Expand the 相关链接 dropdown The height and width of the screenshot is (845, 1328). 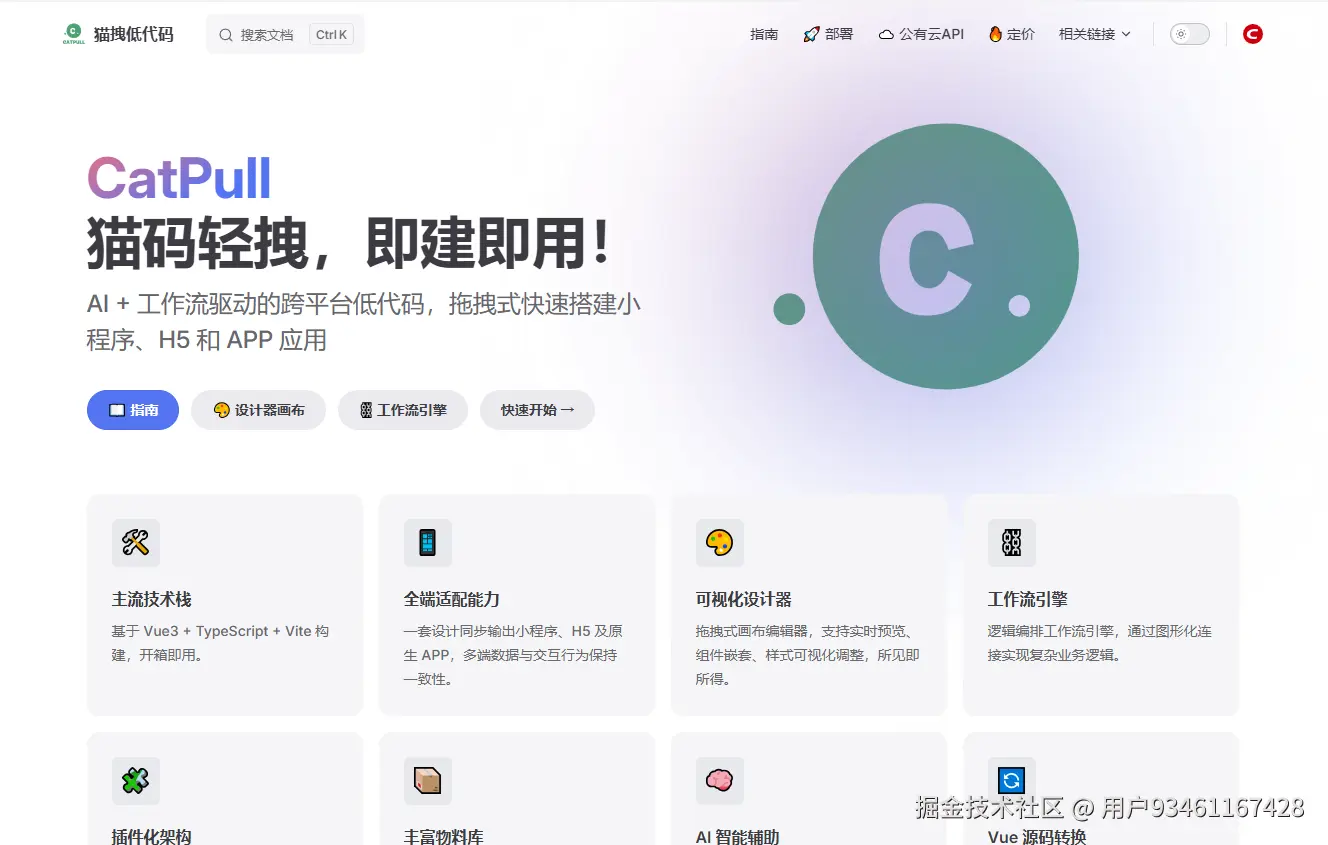click(1095, 34)
